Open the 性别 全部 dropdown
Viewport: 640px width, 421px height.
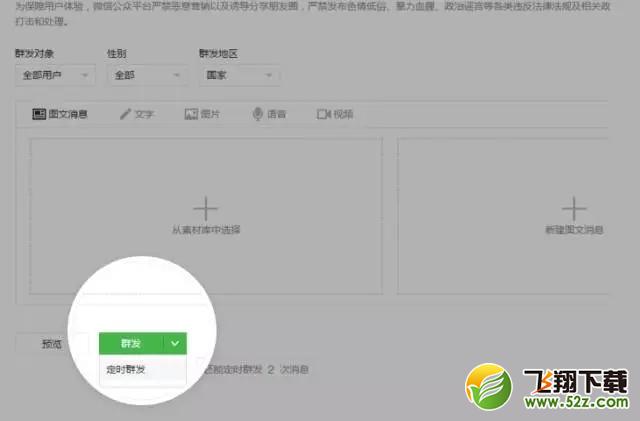click(147, 75)
